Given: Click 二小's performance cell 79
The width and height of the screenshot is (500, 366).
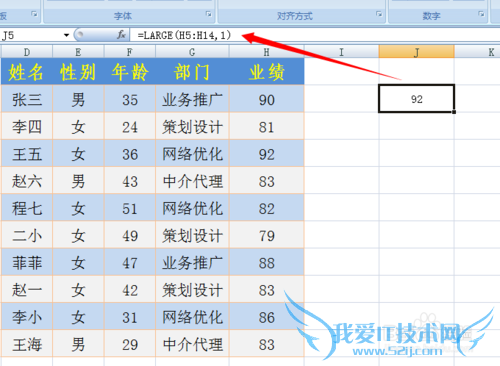Looking at the screenshot, I should [x=266, y=235].
